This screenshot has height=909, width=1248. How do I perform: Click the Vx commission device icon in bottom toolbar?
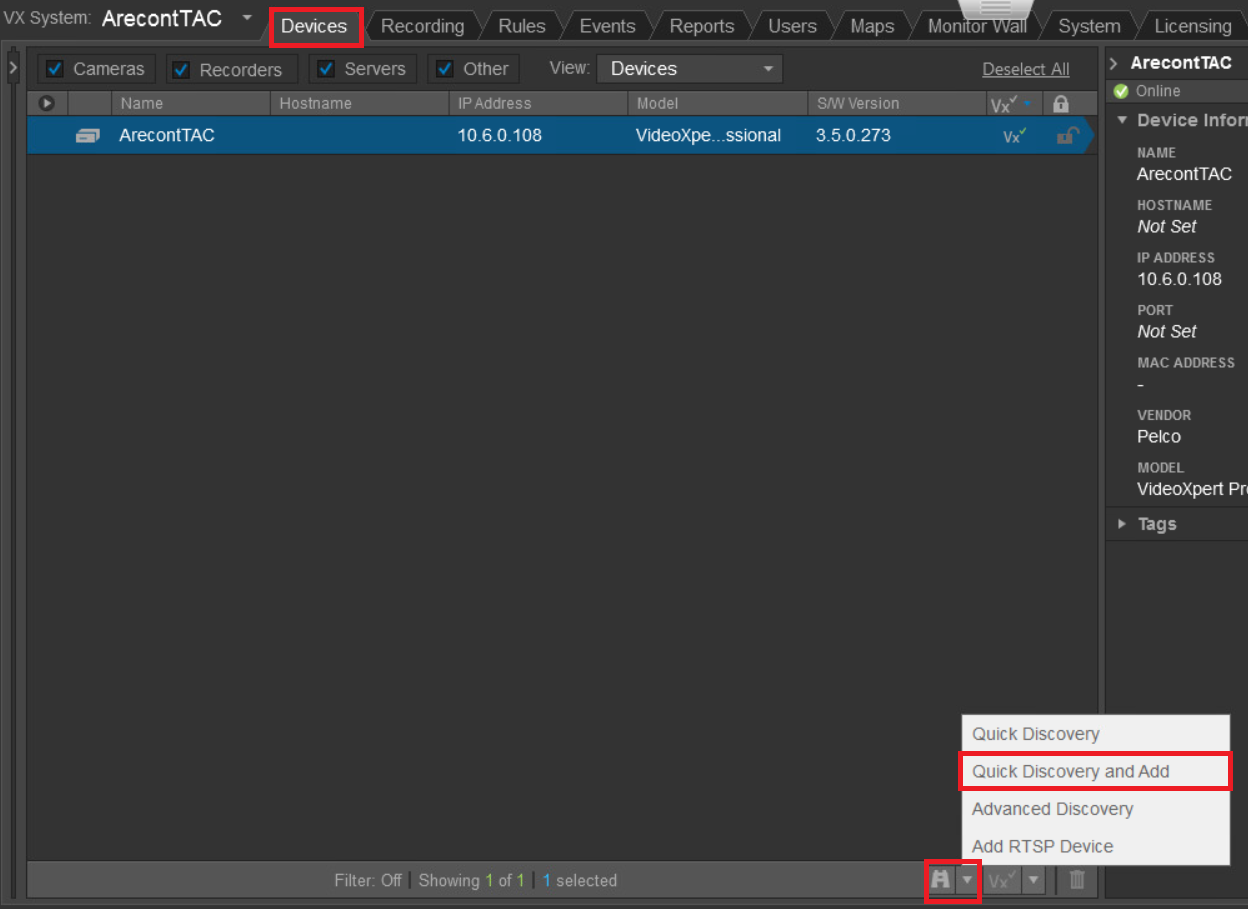coord(1002,880)
